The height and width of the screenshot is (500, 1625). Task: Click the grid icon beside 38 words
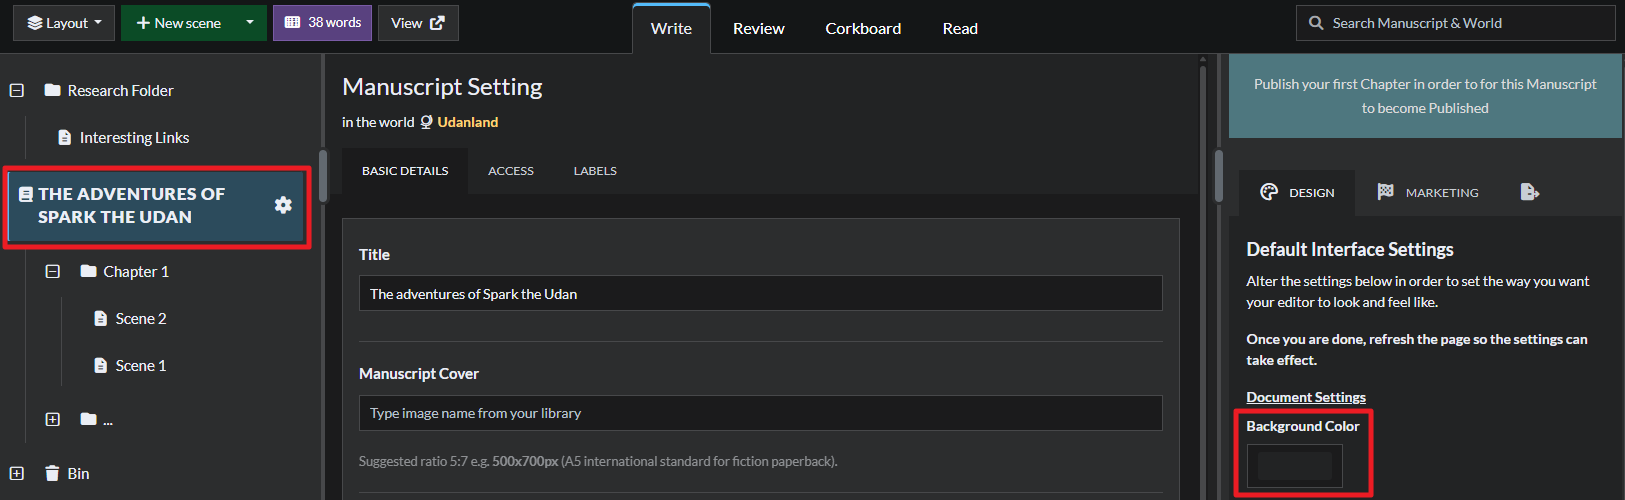click(292, 22)
